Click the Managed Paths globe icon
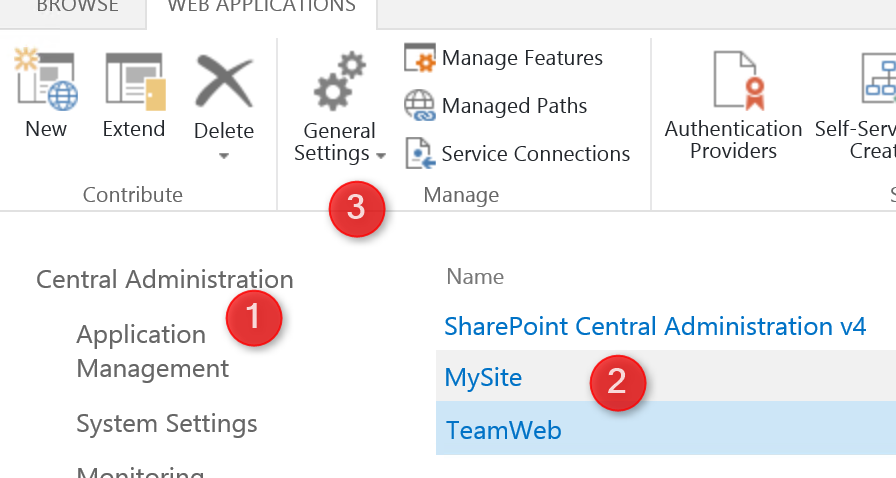896x478 pixels. 420,105
